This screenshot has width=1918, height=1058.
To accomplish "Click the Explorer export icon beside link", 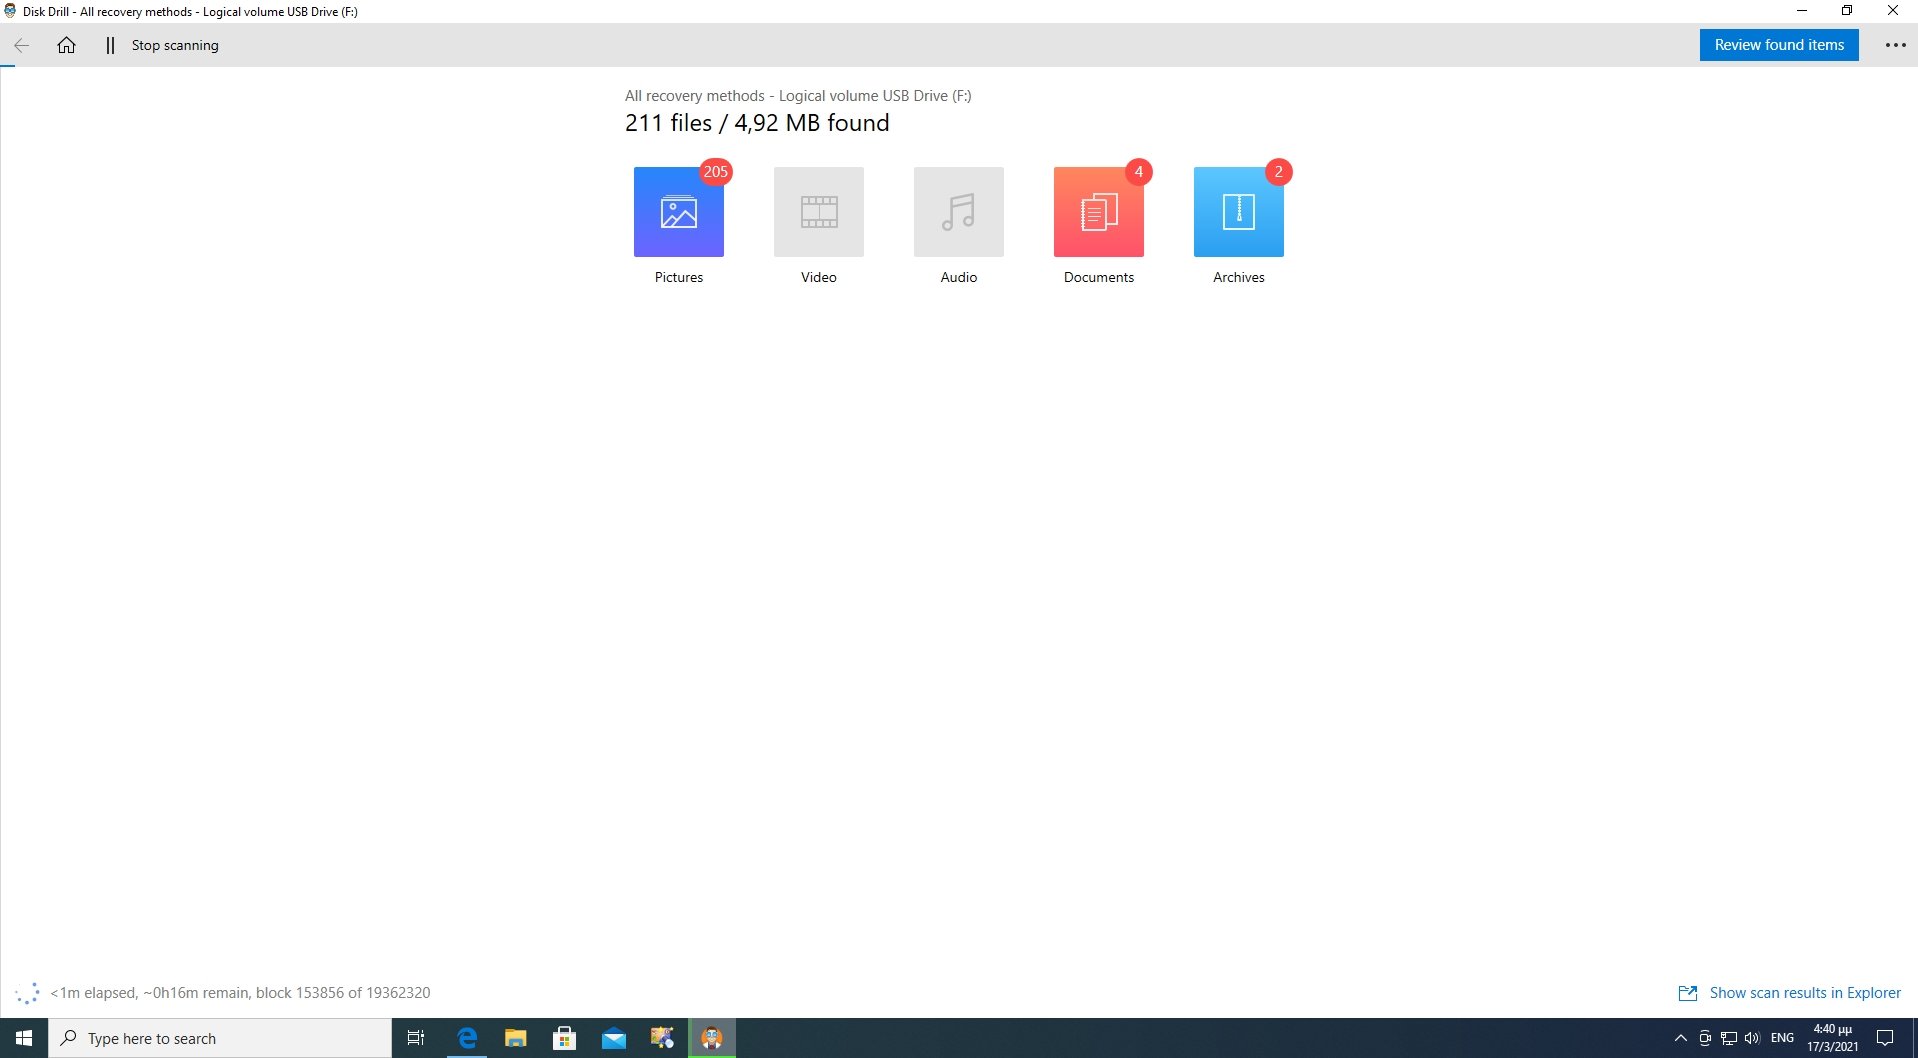I will 1687,993.
